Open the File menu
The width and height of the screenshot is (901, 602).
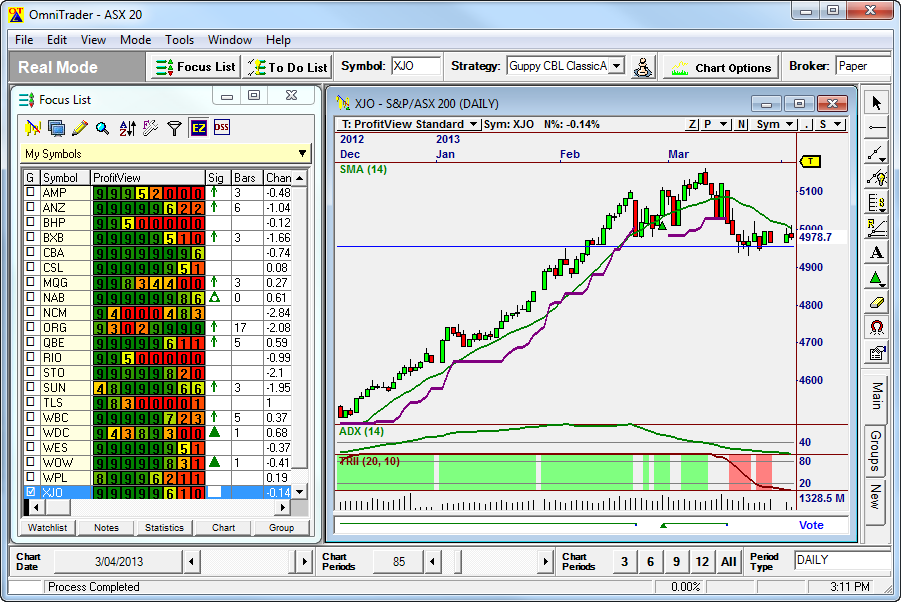24,40
